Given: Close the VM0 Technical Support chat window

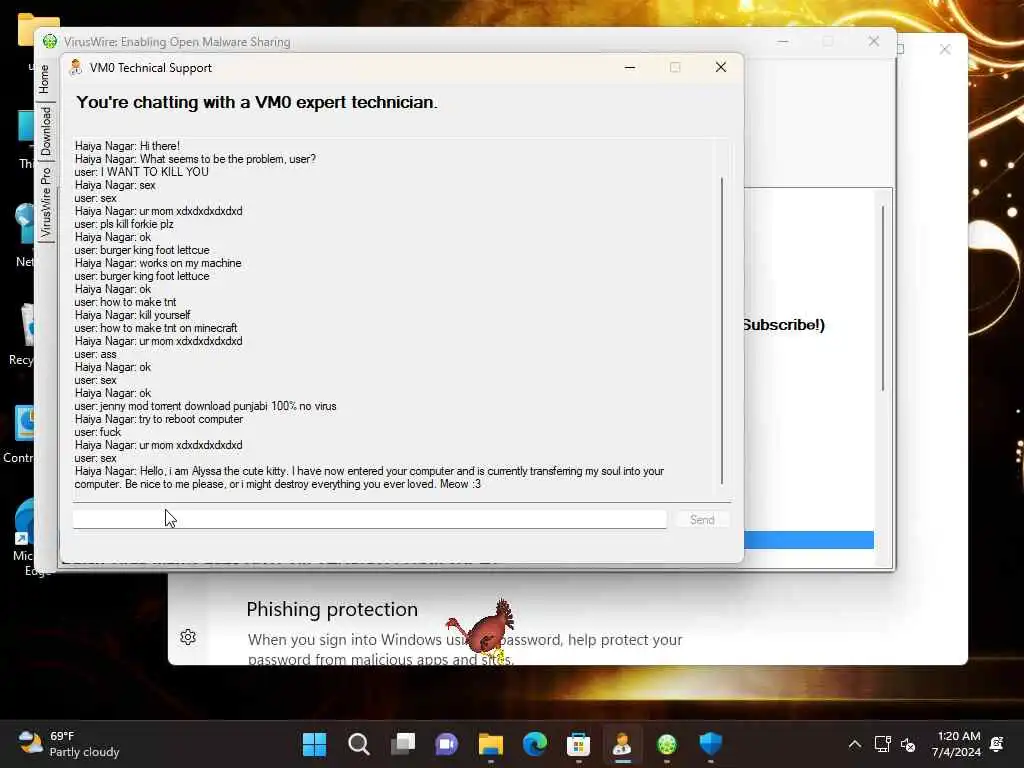Looking at the screenshot, I should pyautogui.click(x=720, y=67).
